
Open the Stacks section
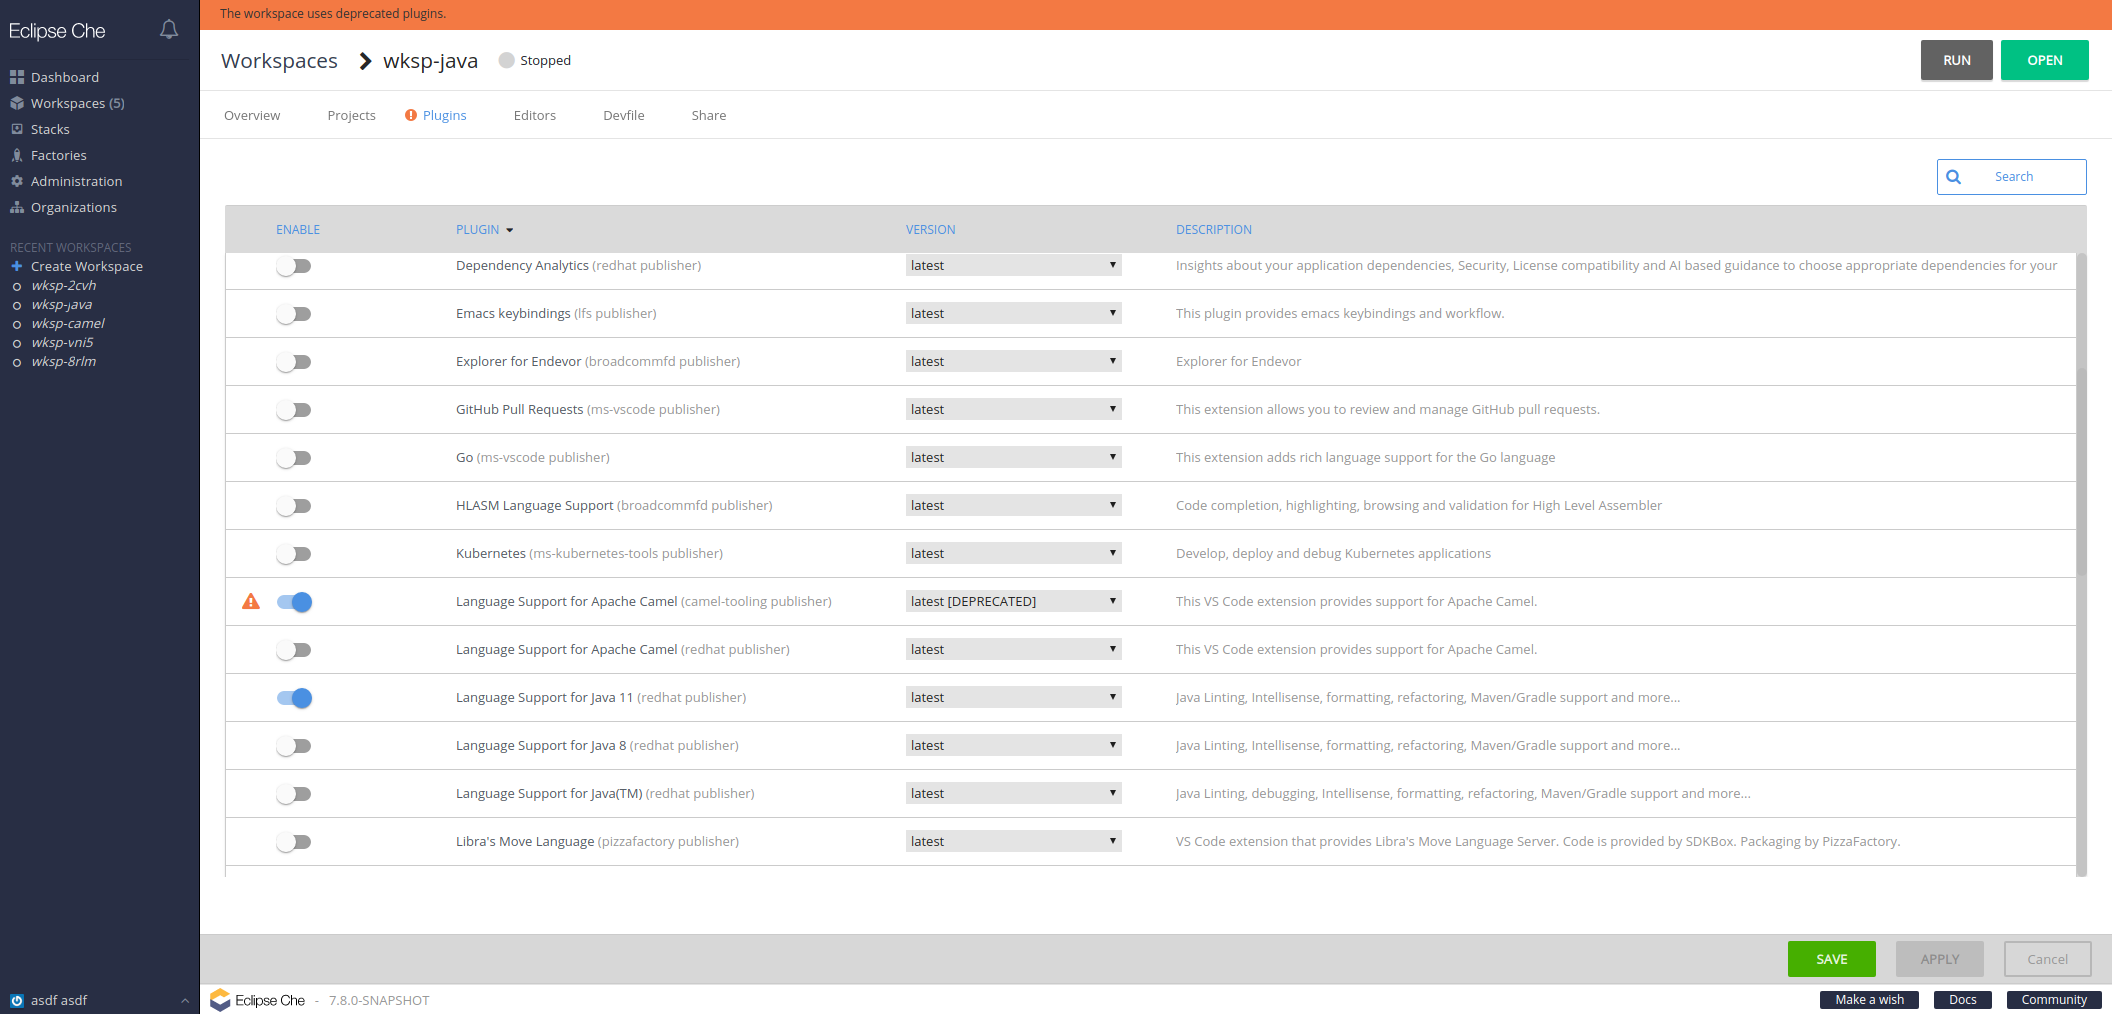51,129
